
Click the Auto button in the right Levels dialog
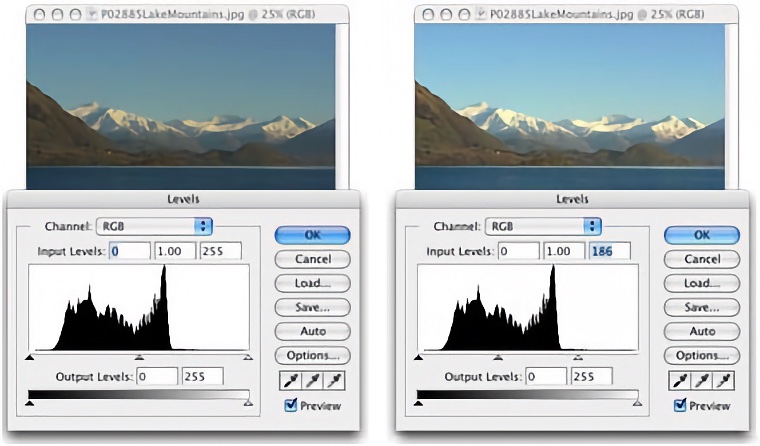(x=701, y=331)
